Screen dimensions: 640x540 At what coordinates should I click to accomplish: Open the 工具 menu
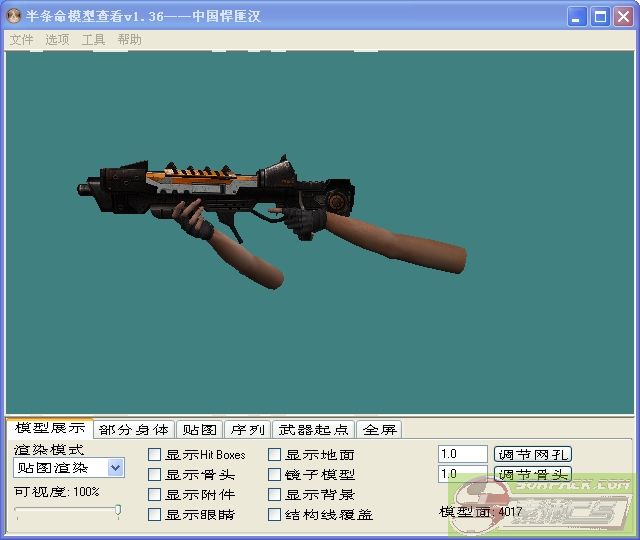[93, 40]
